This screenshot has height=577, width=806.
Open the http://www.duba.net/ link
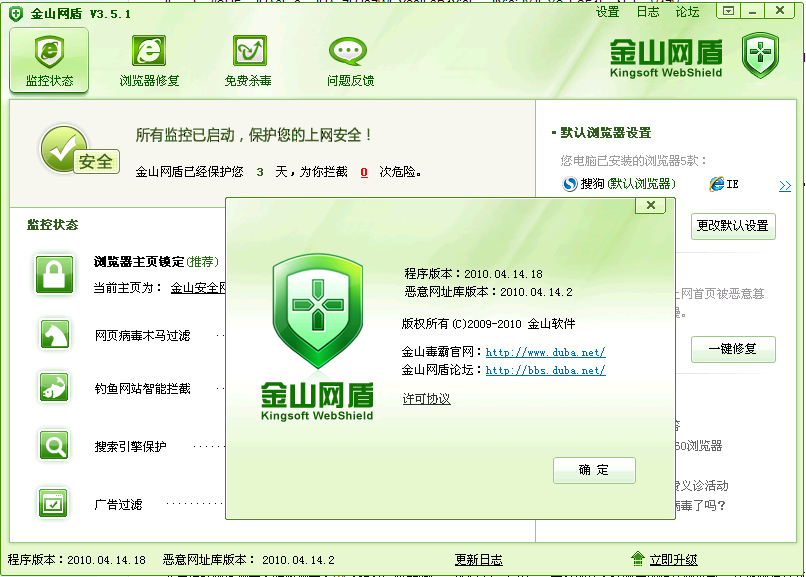coord(545,352)
